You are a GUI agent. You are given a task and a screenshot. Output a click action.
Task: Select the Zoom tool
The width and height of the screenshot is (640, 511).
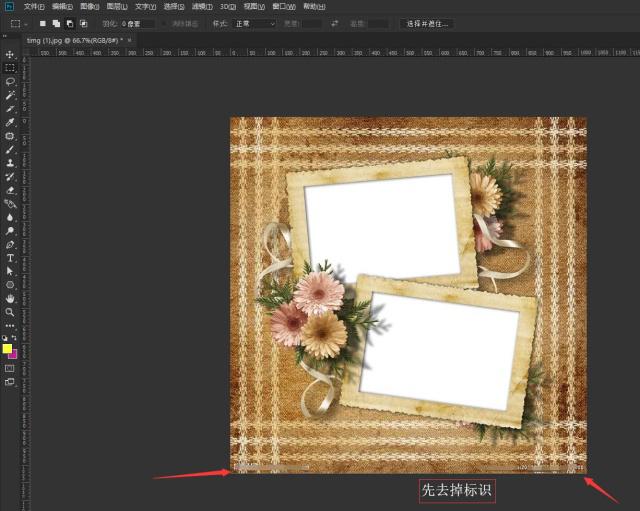10,312
